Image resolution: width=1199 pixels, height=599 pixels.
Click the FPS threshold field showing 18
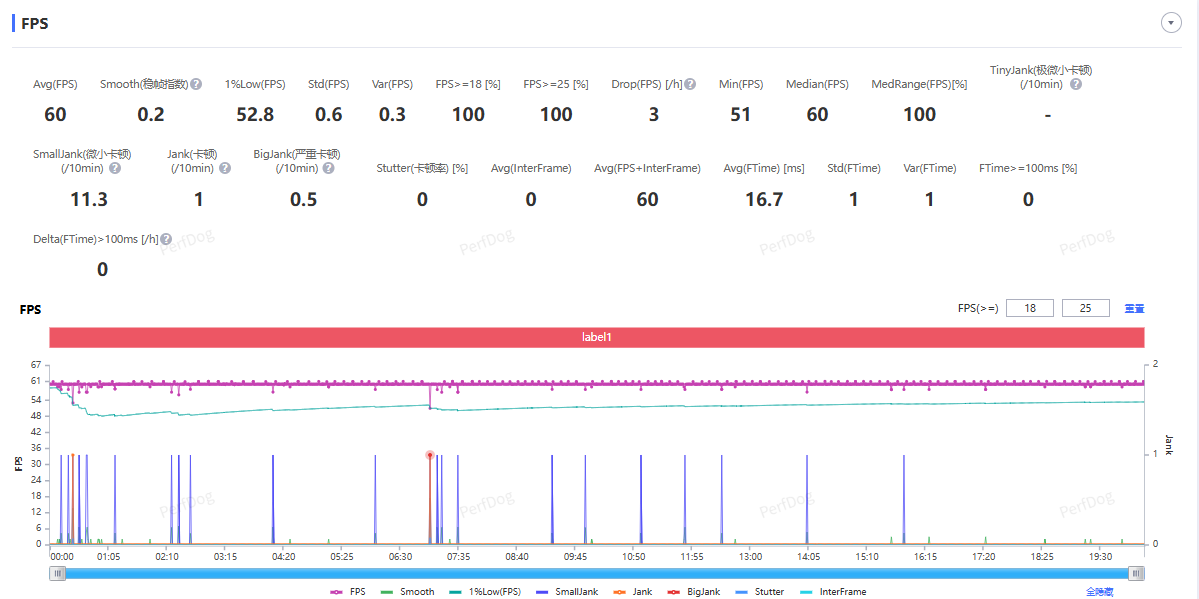[x=1030, y=308]
